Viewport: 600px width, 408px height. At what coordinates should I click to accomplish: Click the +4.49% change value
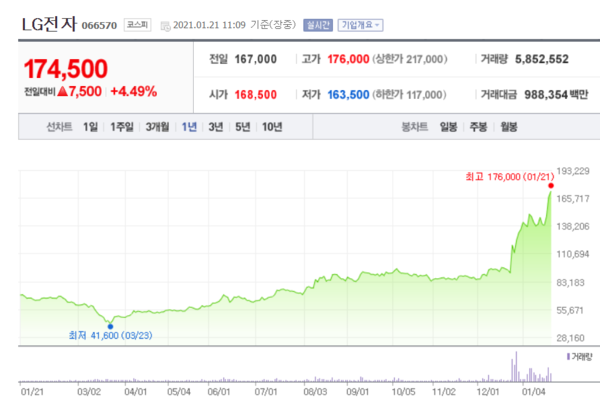134,91
